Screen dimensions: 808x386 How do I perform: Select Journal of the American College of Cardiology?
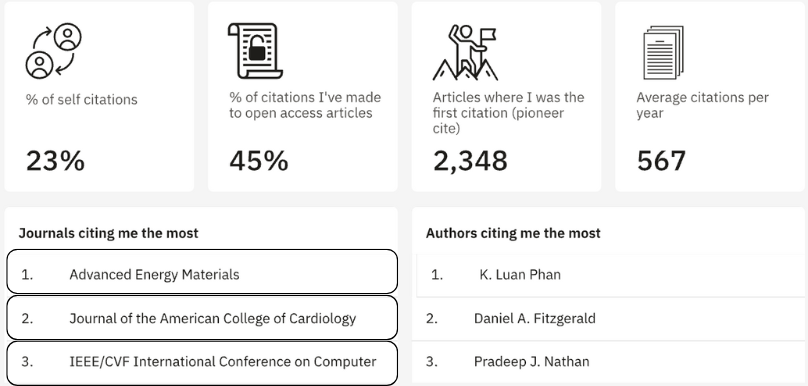[202, 317]
